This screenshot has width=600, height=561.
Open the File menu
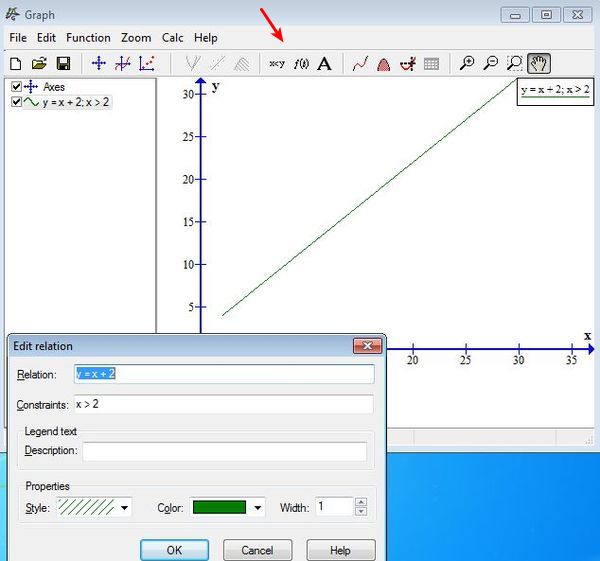[x=18, y=38]
